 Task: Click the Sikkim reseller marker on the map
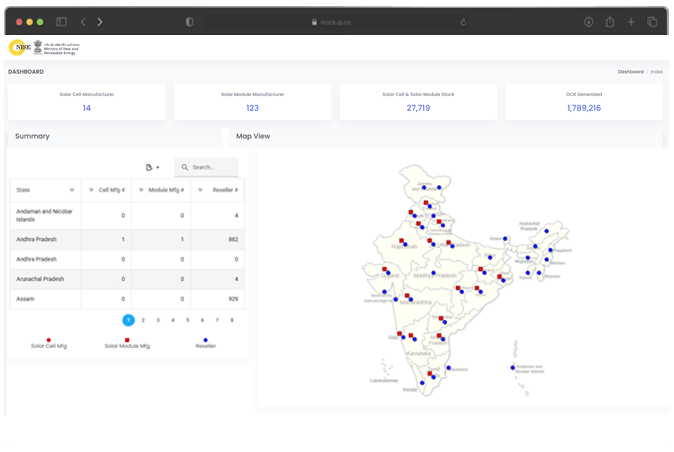tap(505, 238)
